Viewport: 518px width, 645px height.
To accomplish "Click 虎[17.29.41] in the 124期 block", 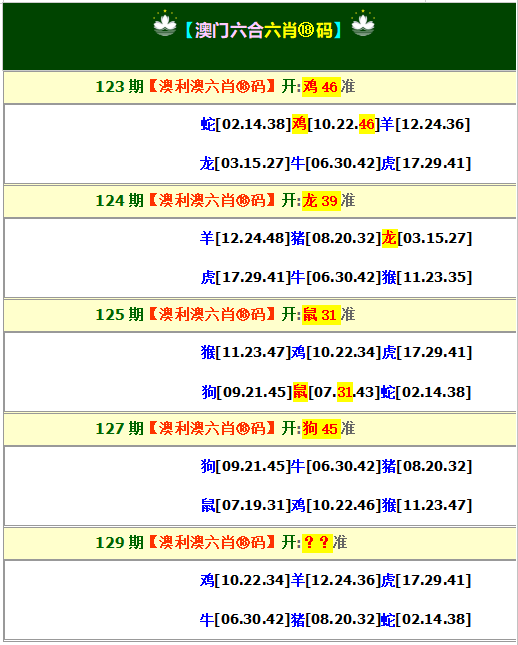I will click(246, 277).
